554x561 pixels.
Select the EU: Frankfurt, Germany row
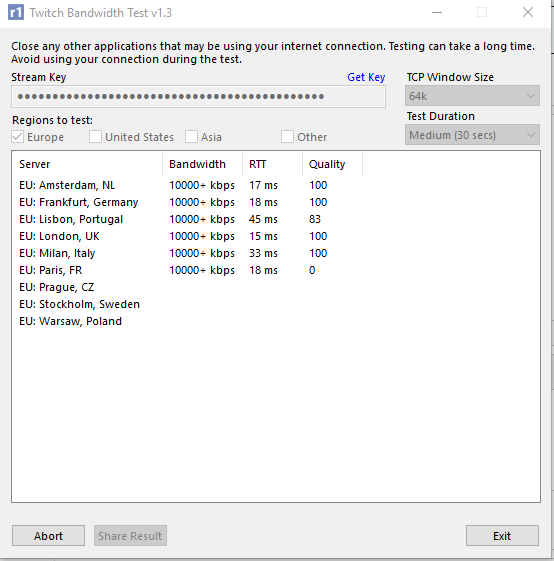(188, 202)
